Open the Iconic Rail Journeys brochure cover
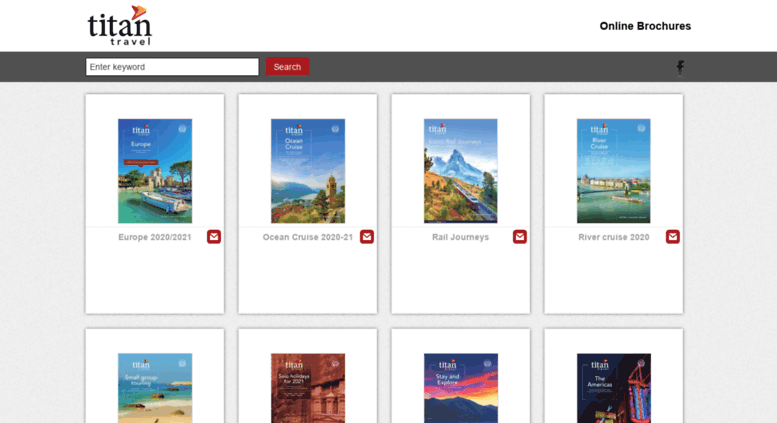The image size is (777, 423). click(461, 171)
